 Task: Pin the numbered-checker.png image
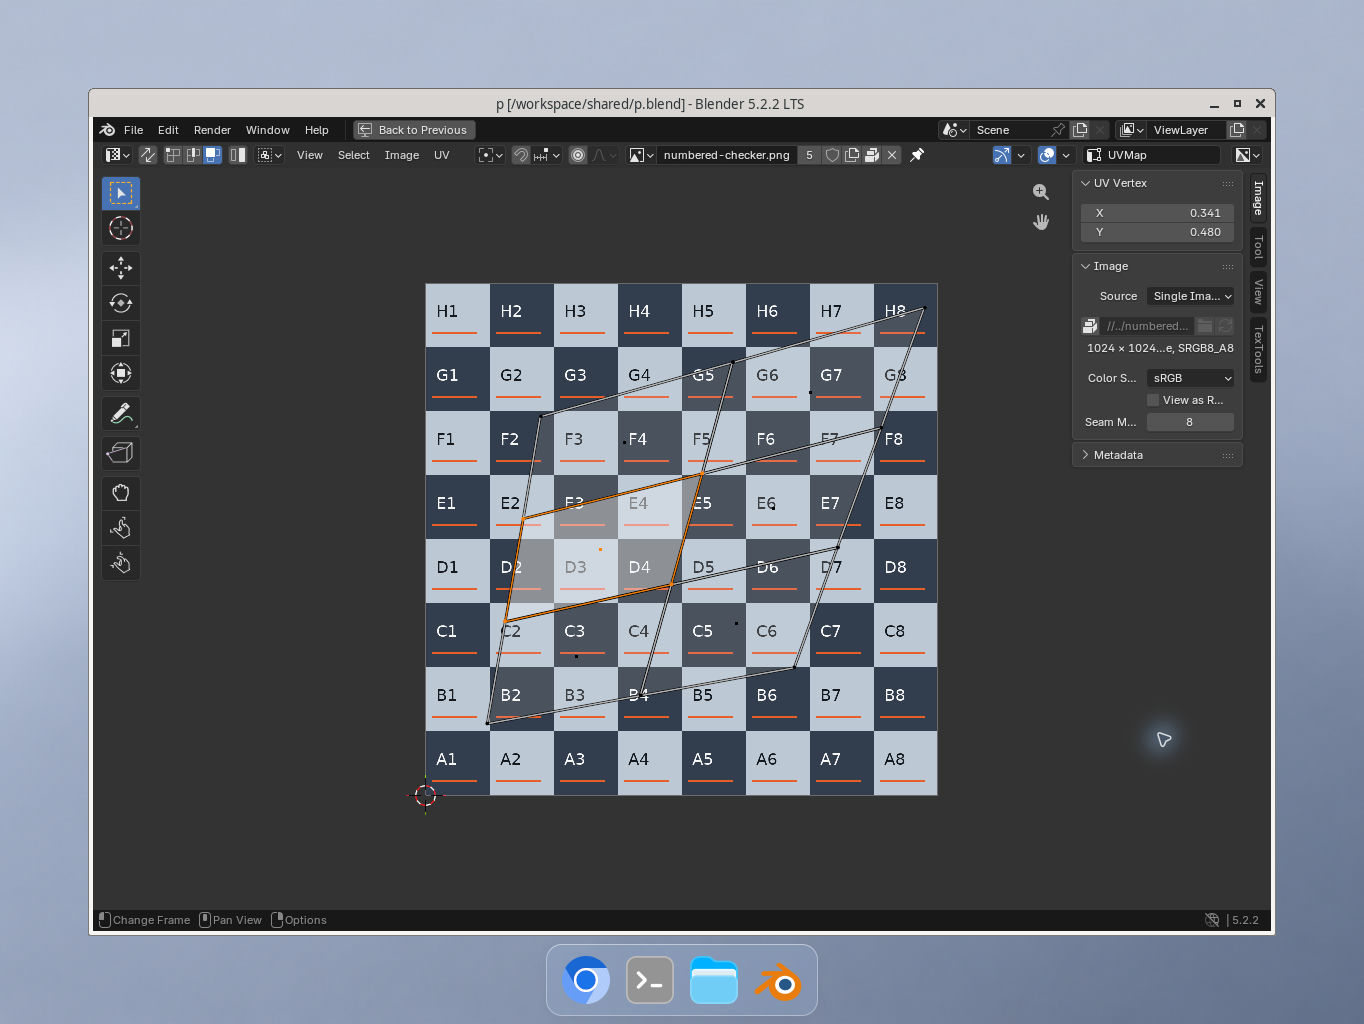tap(917, 155)
